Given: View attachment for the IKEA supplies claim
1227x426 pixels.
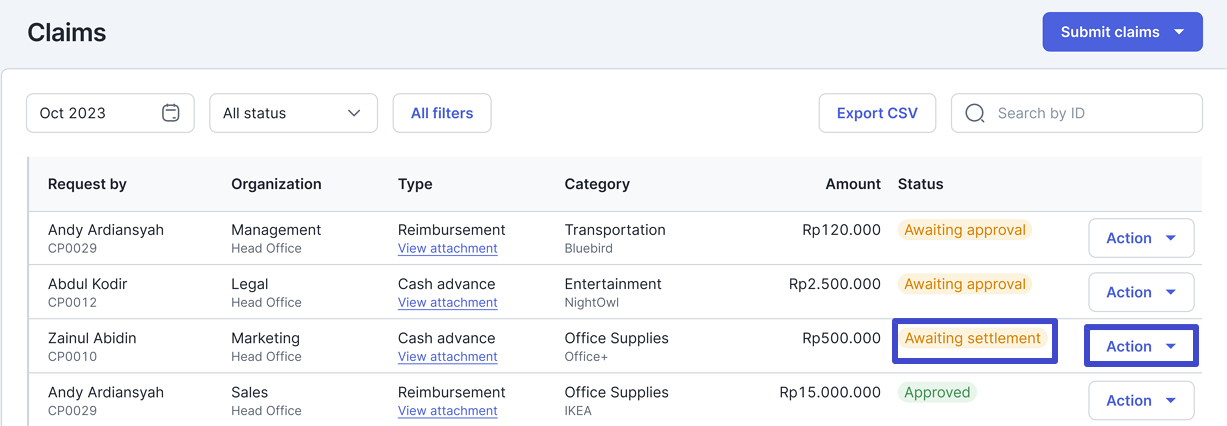Looking at the screenshot, I should [x=447, y=410].
